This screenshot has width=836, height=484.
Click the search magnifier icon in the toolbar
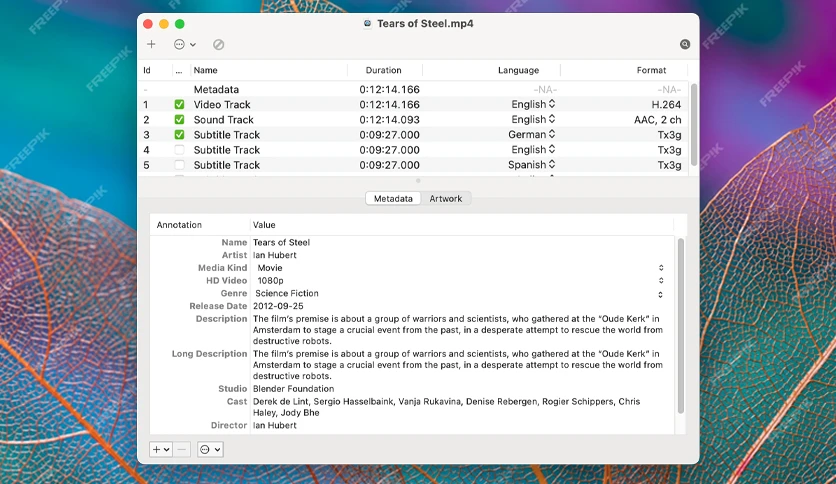pyautogui.click(x=685, y=44)
